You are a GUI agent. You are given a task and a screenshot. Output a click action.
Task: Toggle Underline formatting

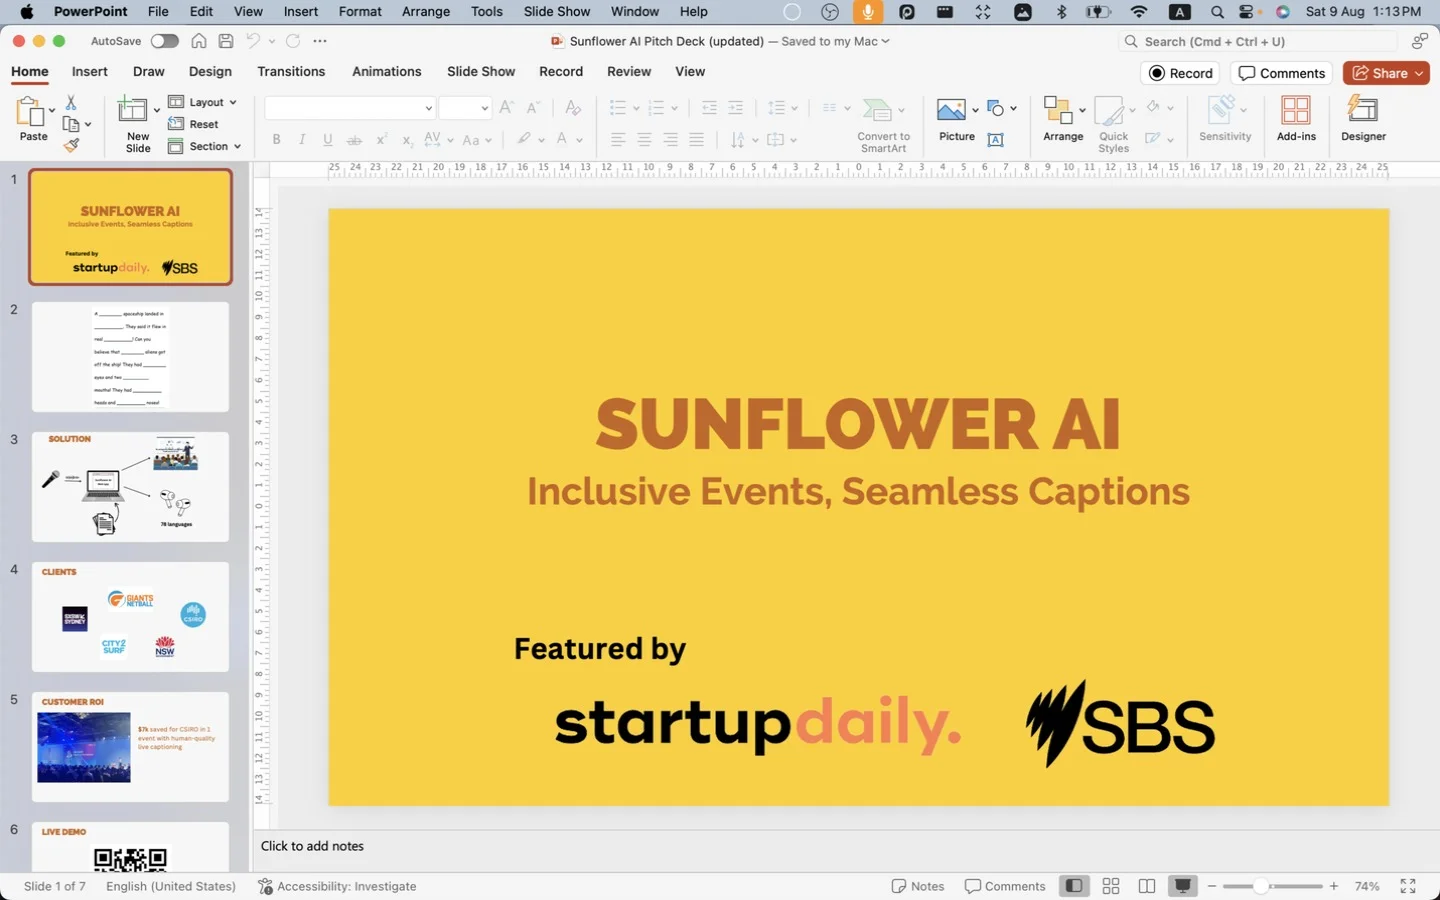328,140
